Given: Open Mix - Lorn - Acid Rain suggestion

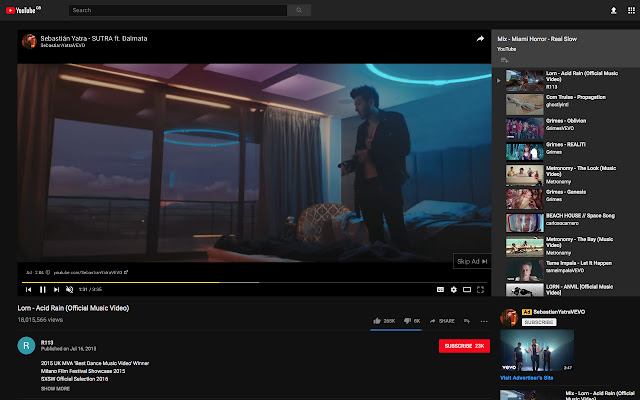Looking at the screenshot, I should click(567, 395).
